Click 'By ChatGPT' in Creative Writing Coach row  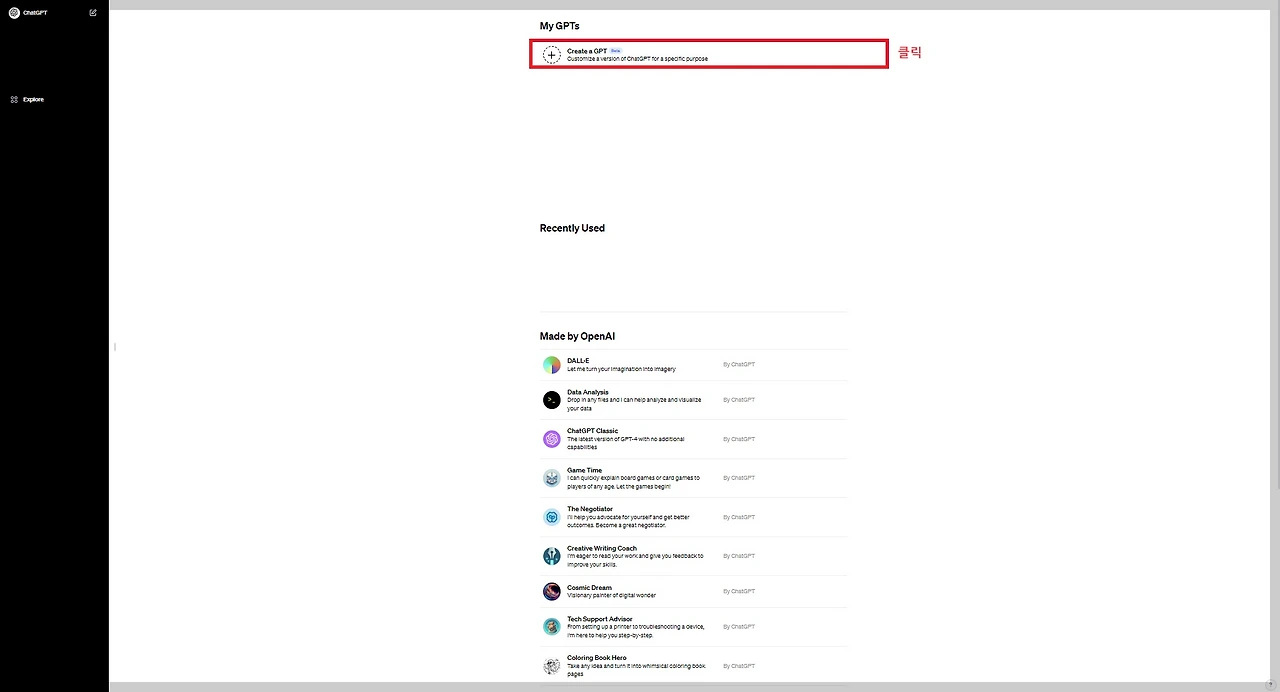(739, 556)
